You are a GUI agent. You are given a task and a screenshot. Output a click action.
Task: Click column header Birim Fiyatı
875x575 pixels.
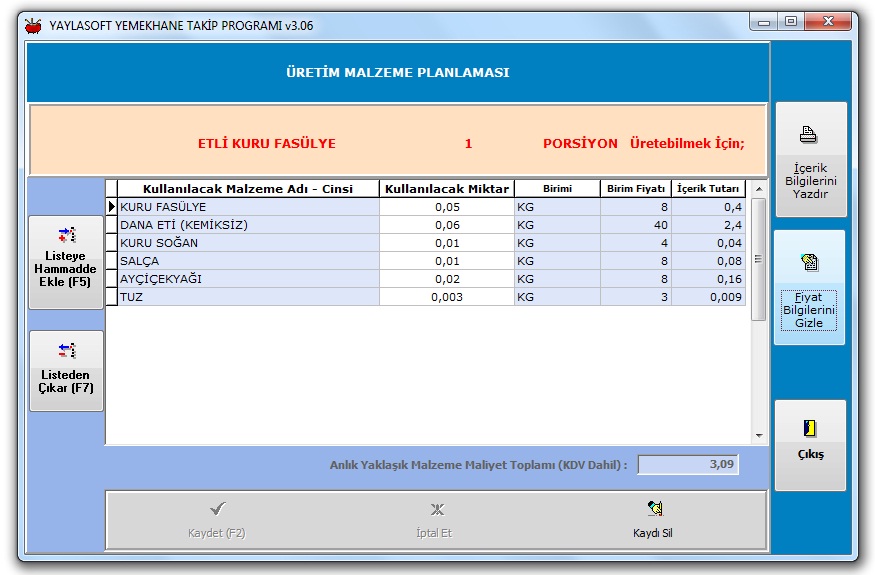(636, 189)
